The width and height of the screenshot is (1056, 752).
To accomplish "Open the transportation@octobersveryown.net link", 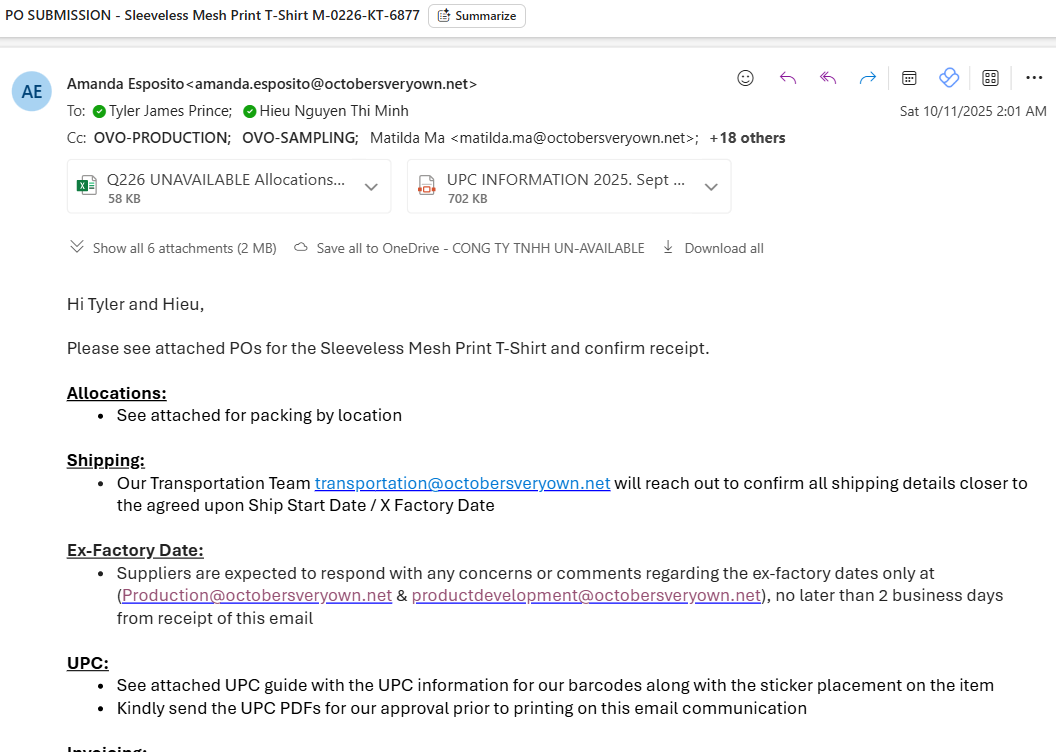I will pos(462,483).
